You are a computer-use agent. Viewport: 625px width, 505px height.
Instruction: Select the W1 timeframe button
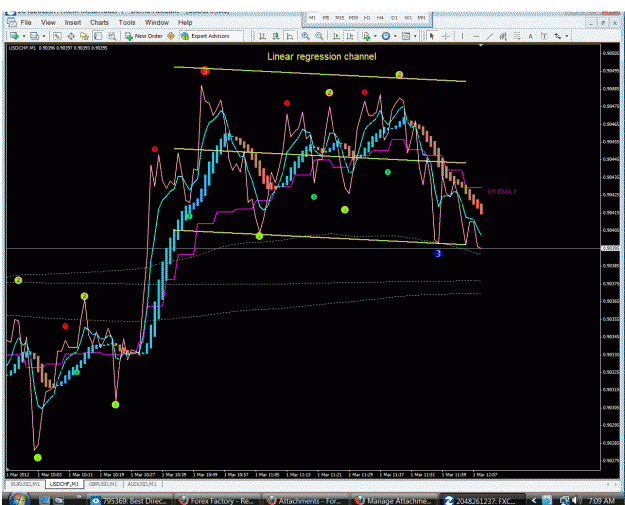coord(408,18)
